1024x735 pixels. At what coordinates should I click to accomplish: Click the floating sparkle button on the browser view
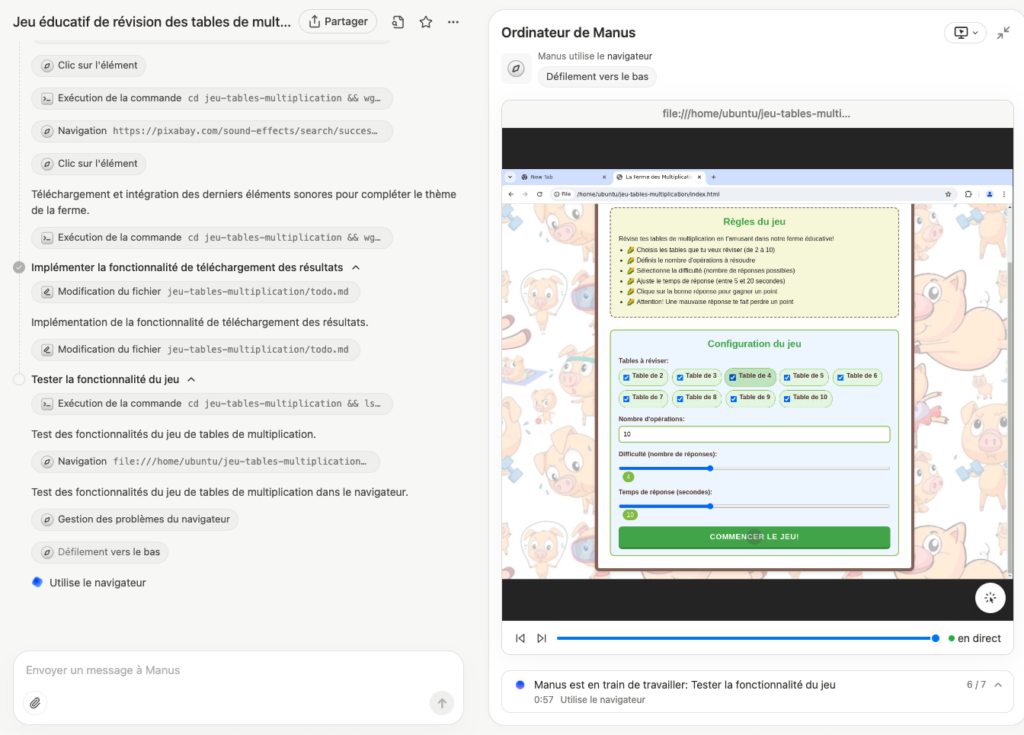[990, 598]
